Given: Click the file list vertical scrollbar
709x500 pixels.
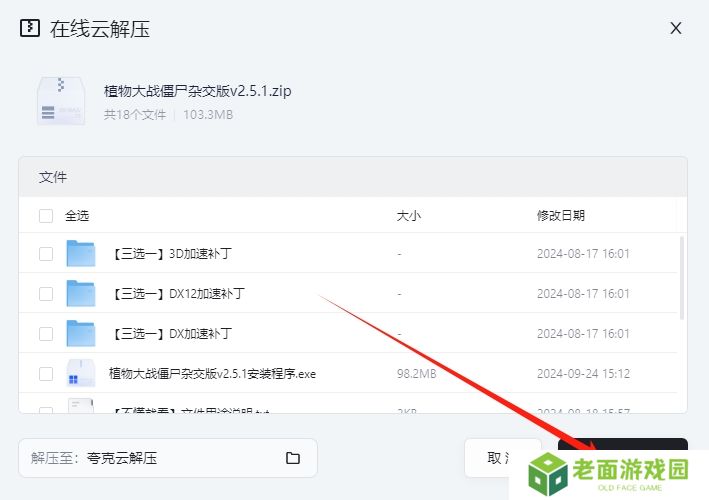Looking at the screenshot, I should pyautogui.click(x=682, y=278).
